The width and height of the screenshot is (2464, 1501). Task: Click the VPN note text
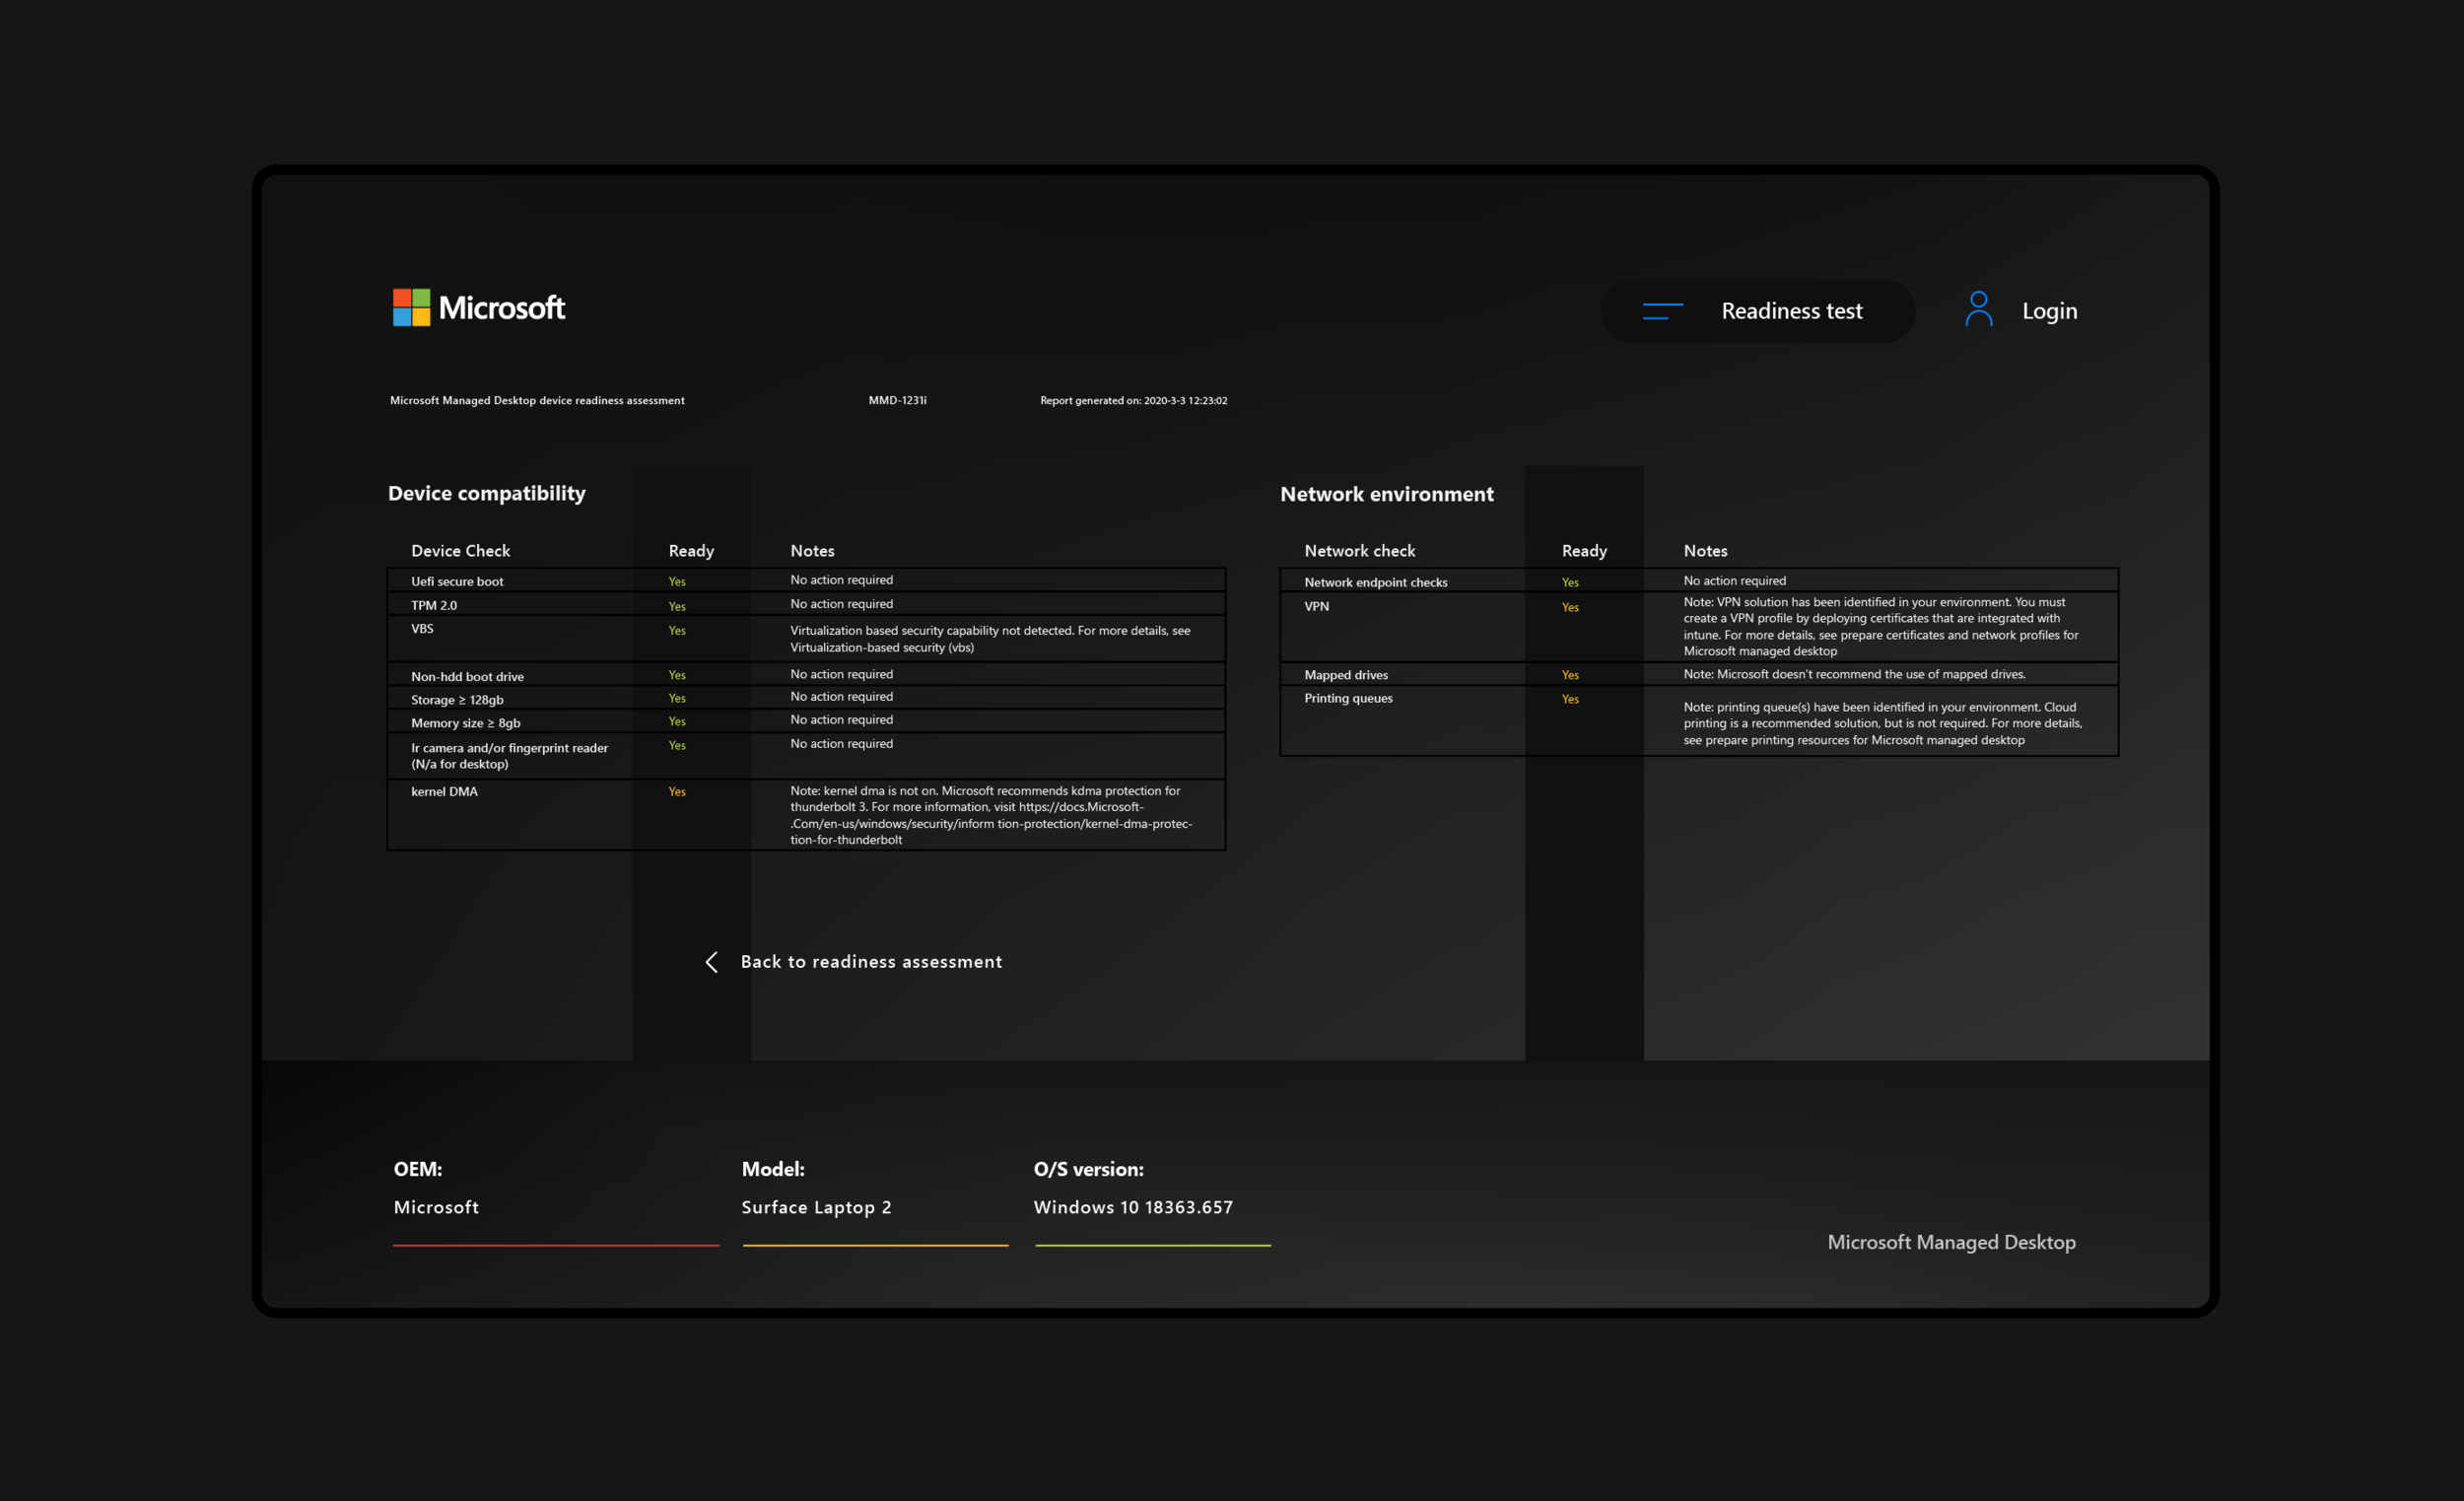click(1880, 626)
